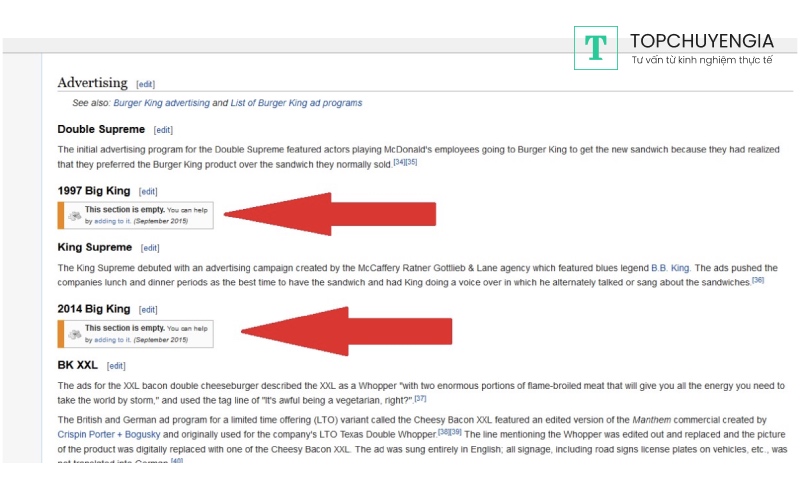Open the Burger King advertising article link
The image size is (800, 500).
[161, 103]
